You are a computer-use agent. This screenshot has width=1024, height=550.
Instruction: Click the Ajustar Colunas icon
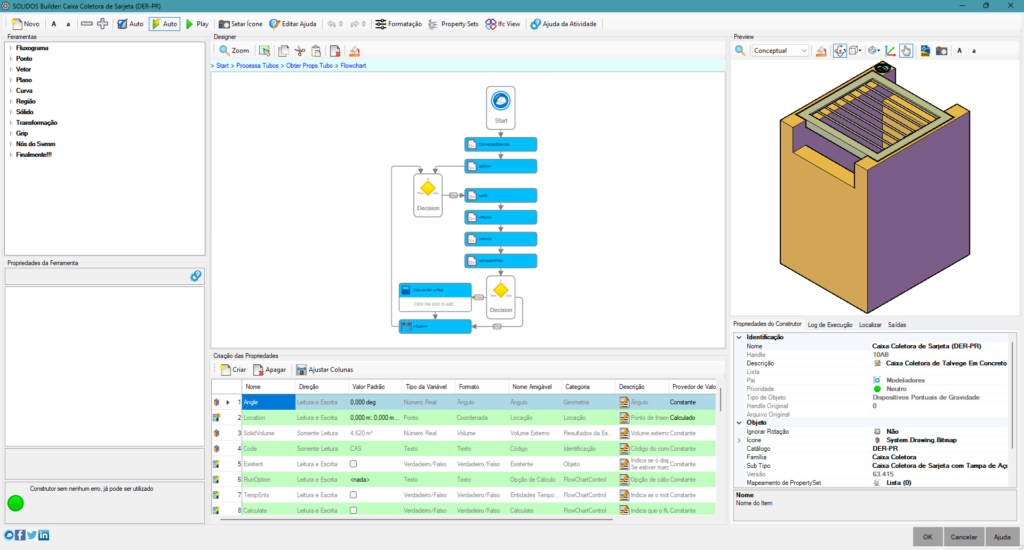301,369
